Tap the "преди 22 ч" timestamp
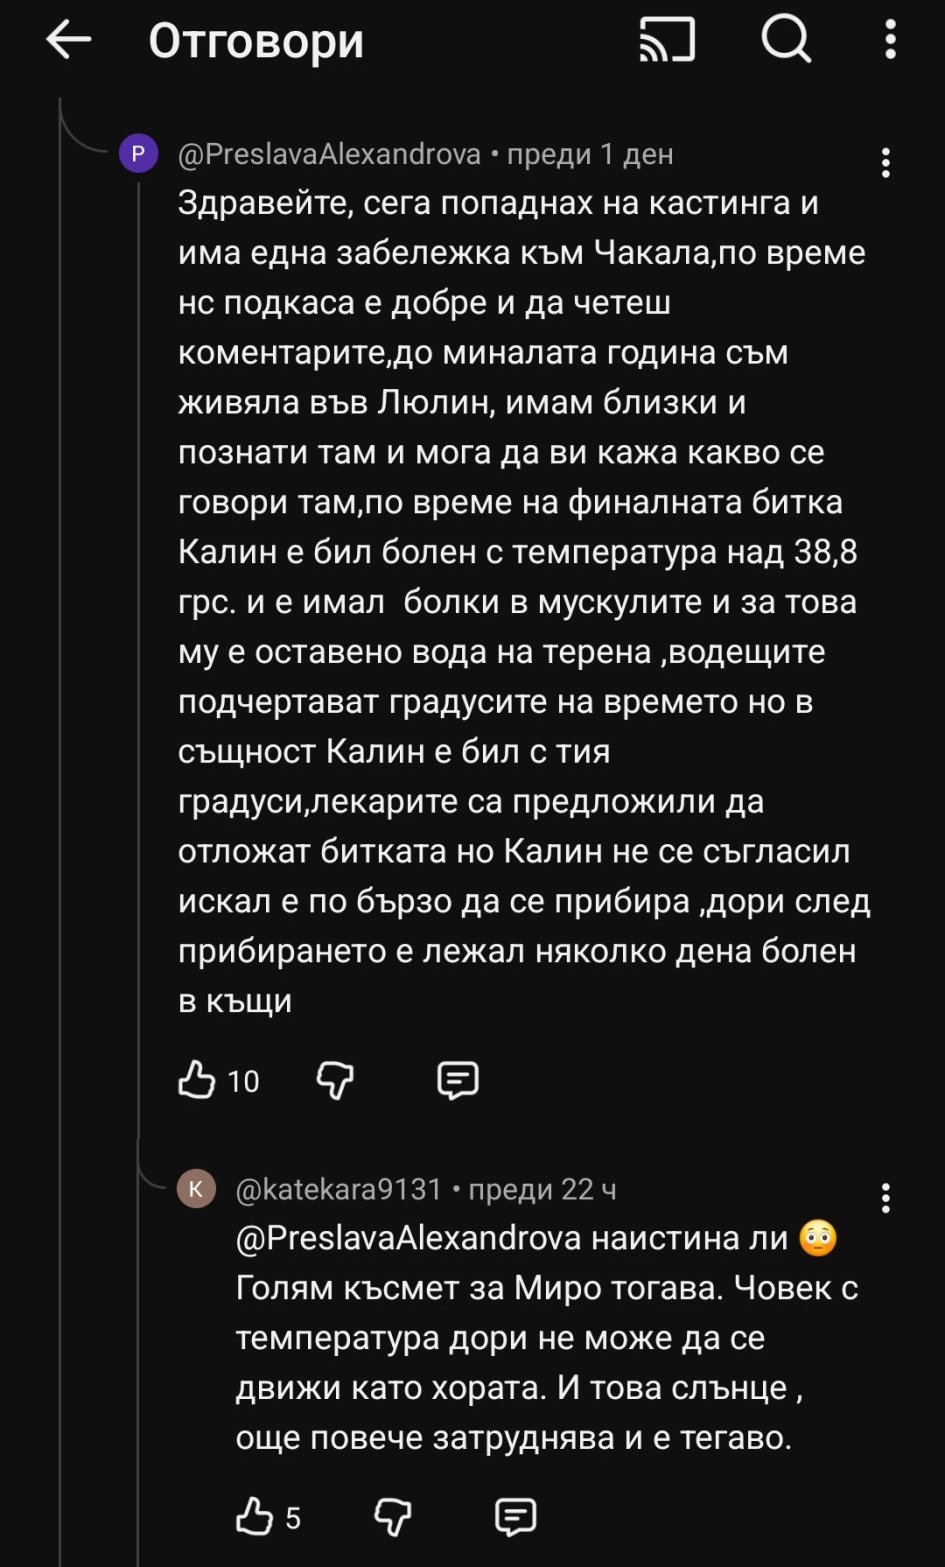 pos(543,1189)
